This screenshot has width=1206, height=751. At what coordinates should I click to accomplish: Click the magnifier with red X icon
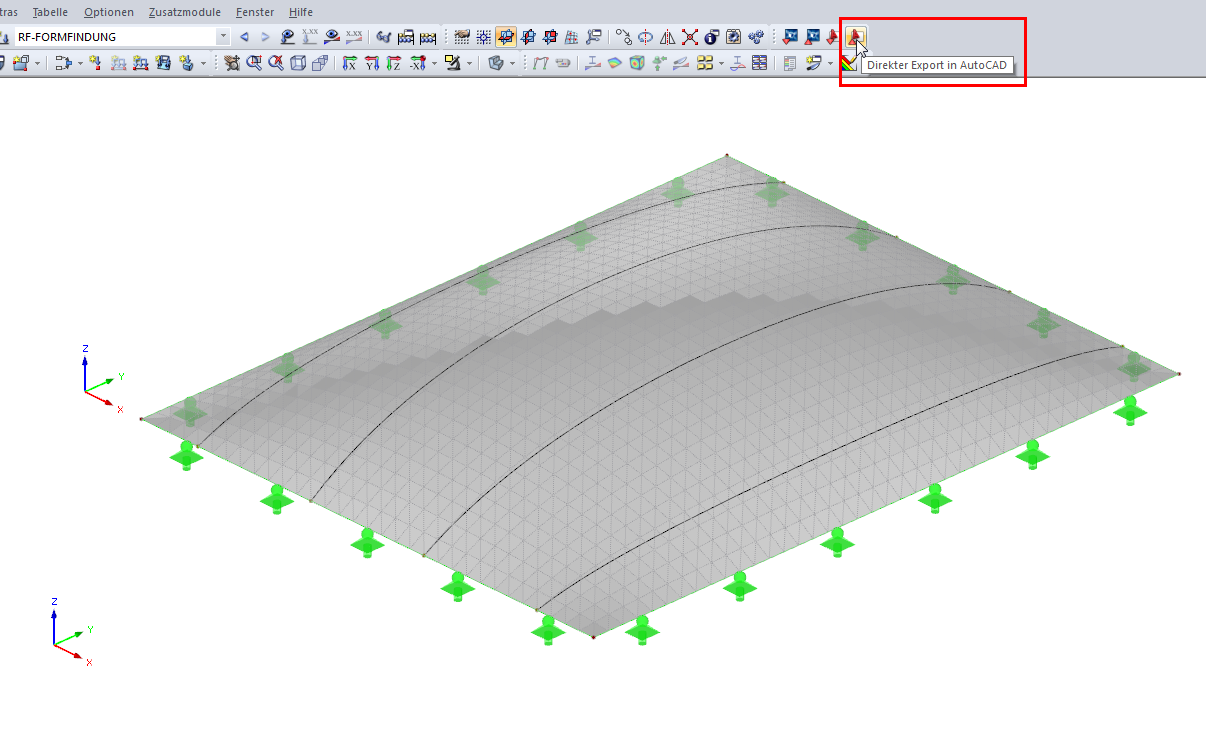(x=275, y=63)
